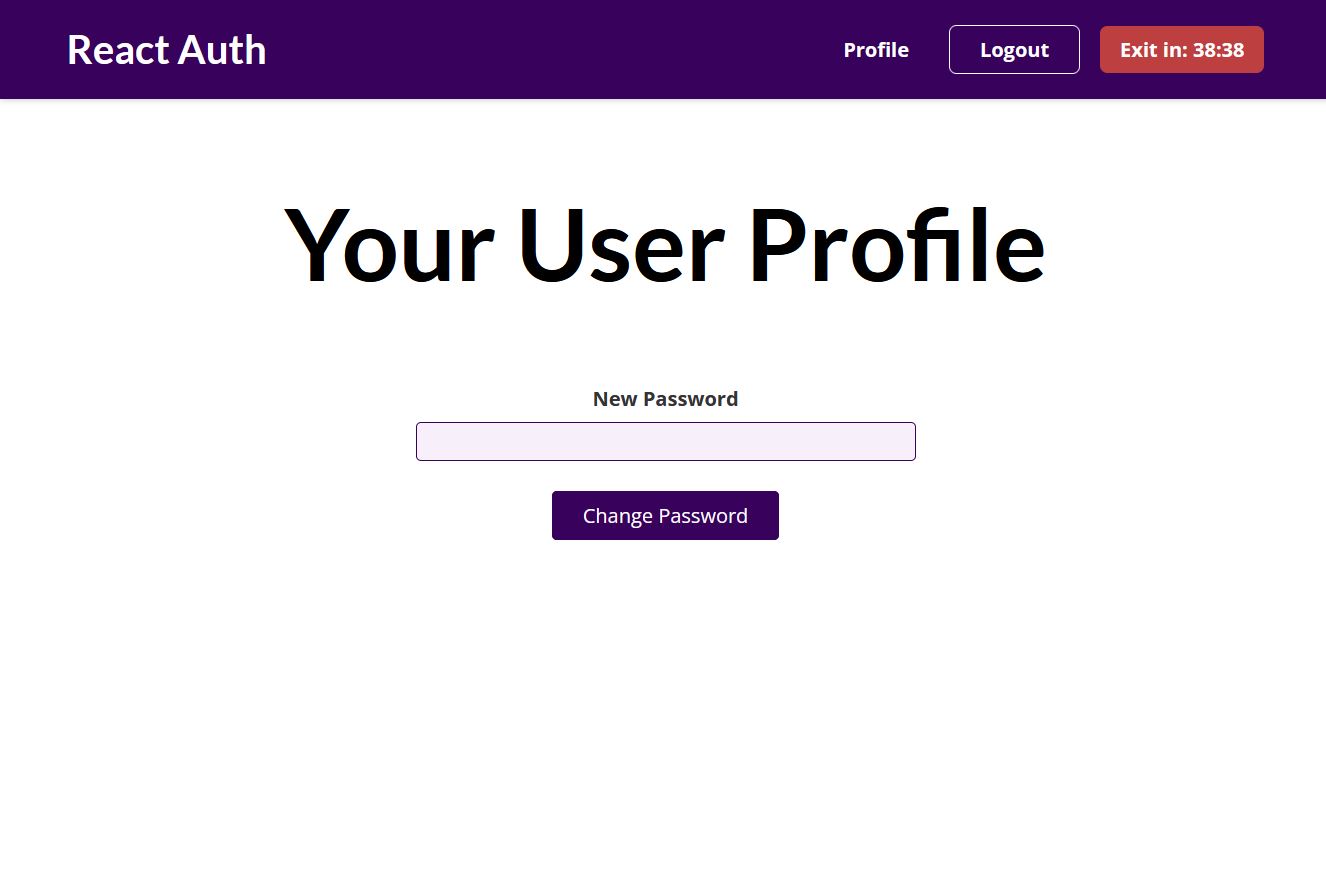This screenshot has height=885, width=1326.
Task: Click the Change Password purple button
Action: click(x=665, y=515)
